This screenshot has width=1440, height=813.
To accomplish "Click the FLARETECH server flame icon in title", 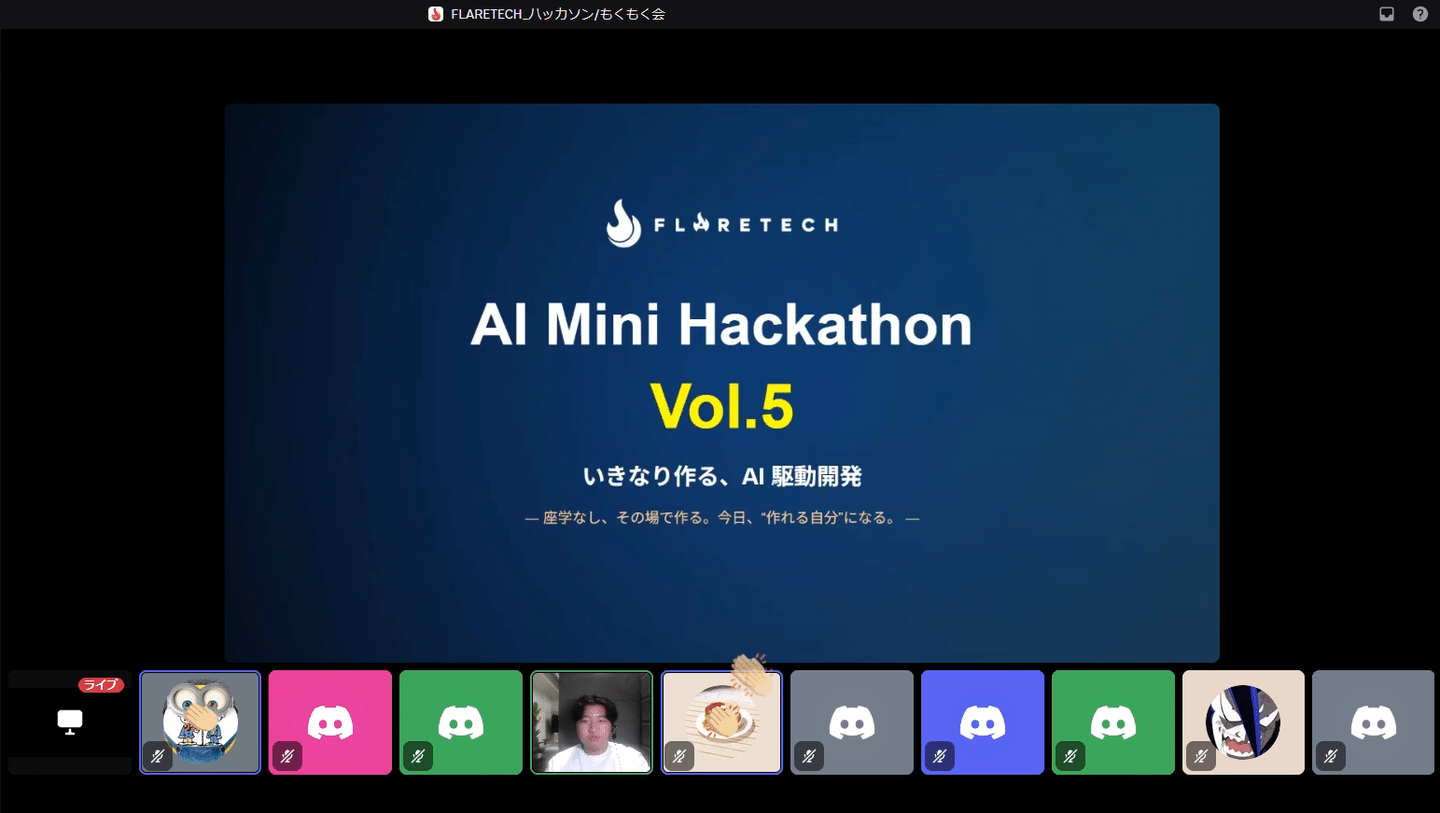I will click(x=436, y=14).
